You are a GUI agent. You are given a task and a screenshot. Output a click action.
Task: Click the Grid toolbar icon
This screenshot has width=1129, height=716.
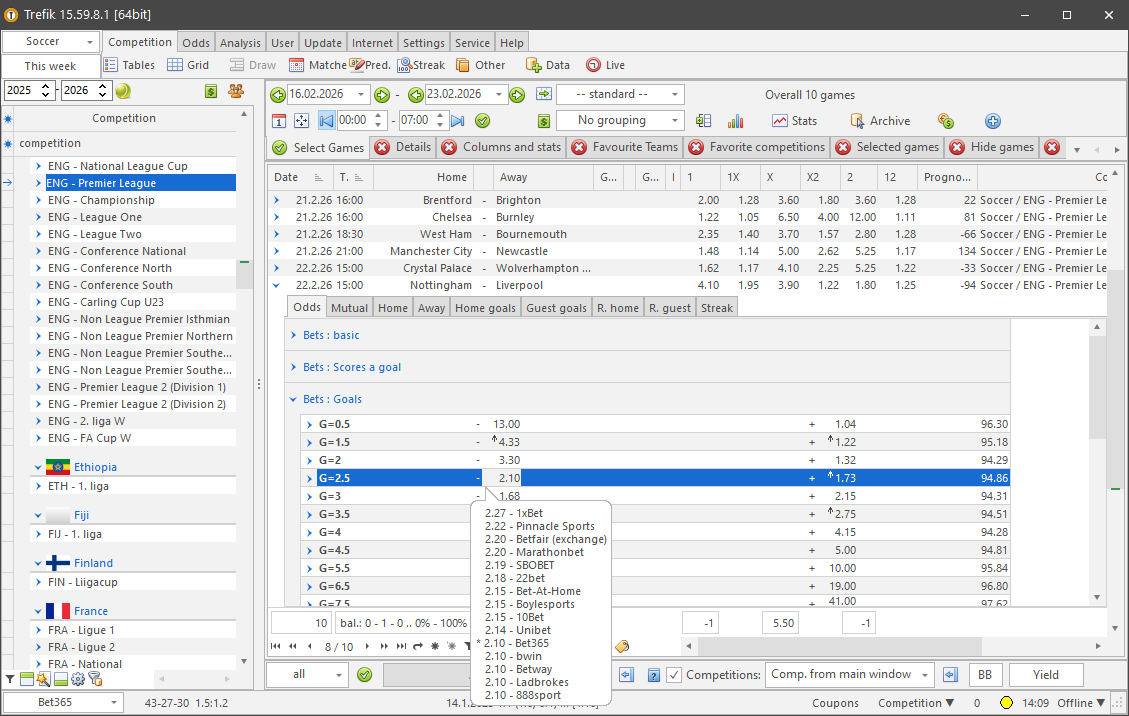(x=187, y=65)
